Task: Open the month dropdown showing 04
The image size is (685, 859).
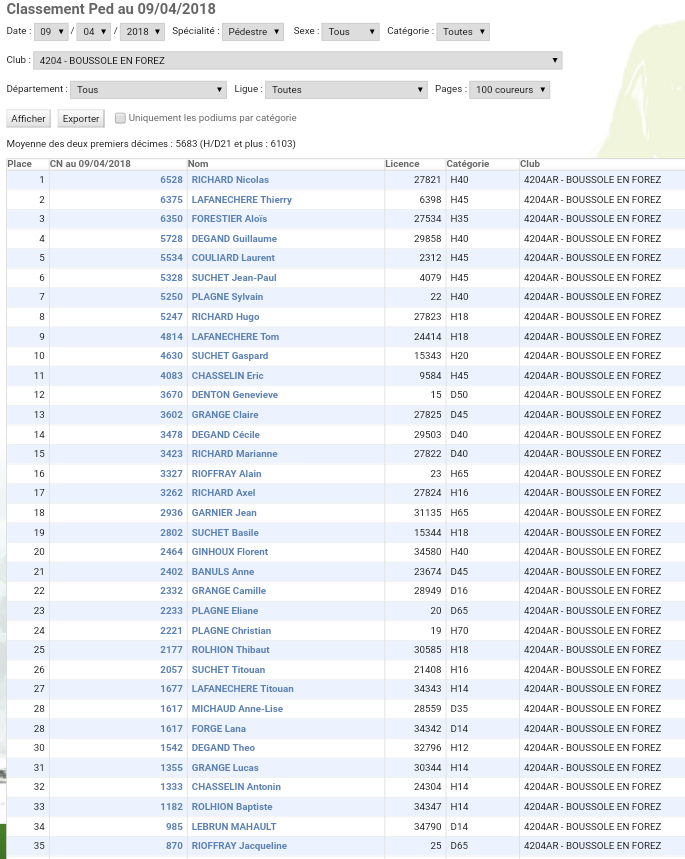Action: point(94,32)
